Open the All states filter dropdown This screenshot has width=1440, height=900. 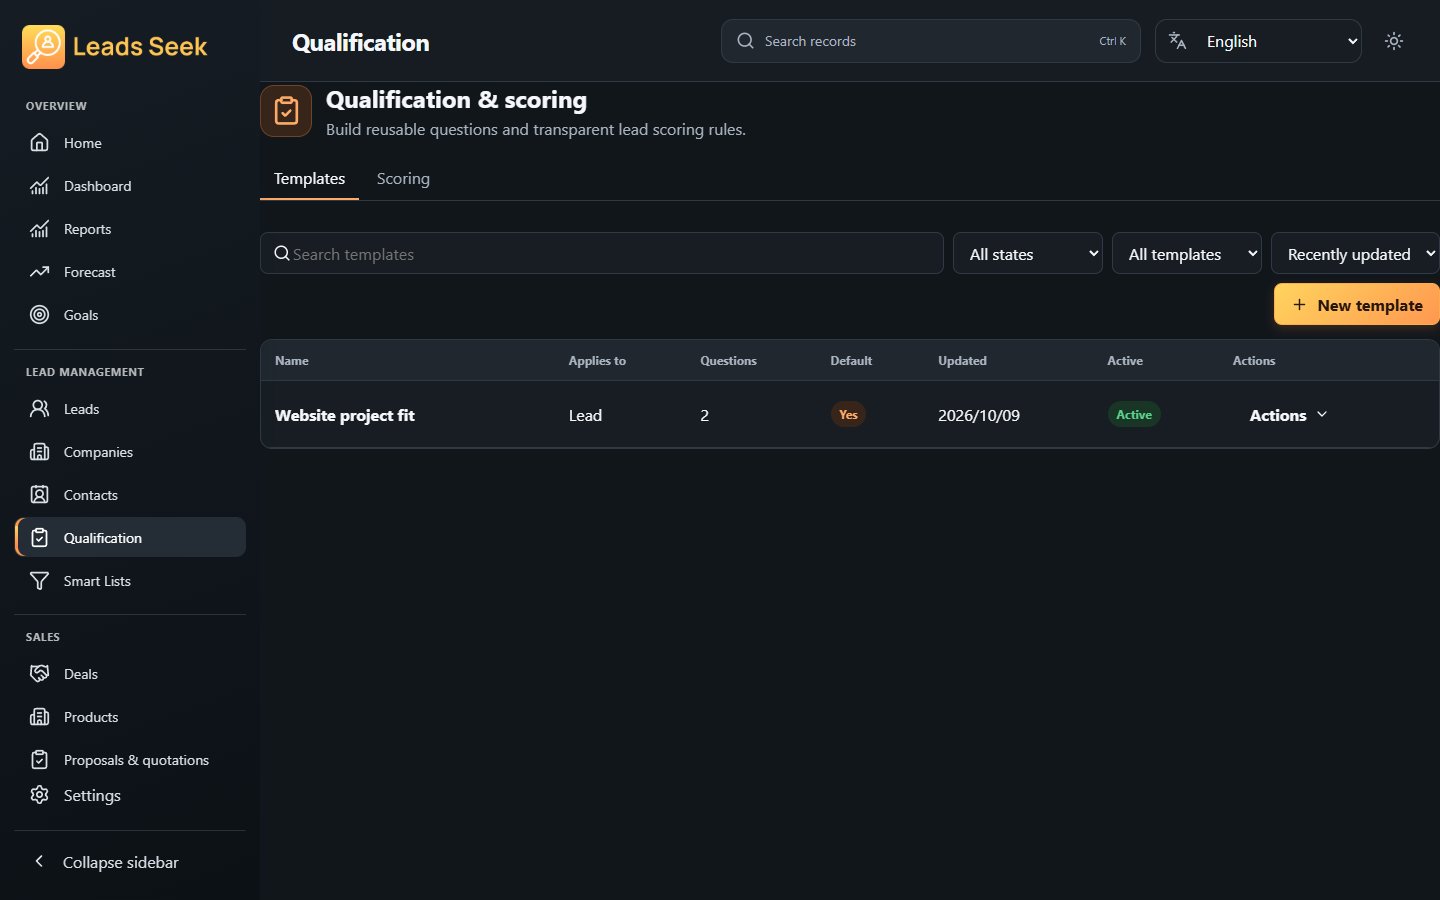coord(1028,254)
